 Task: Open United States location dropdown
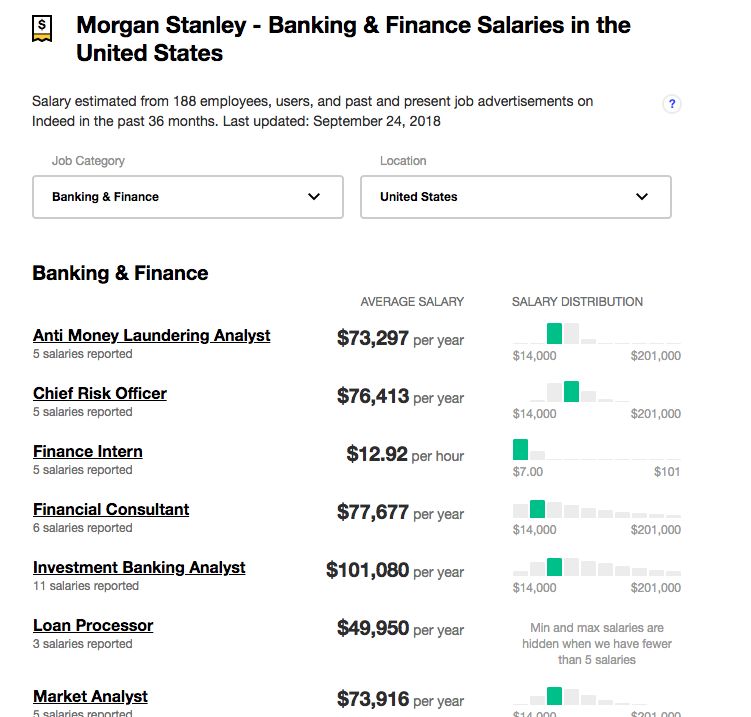click(x=516, y=197)
